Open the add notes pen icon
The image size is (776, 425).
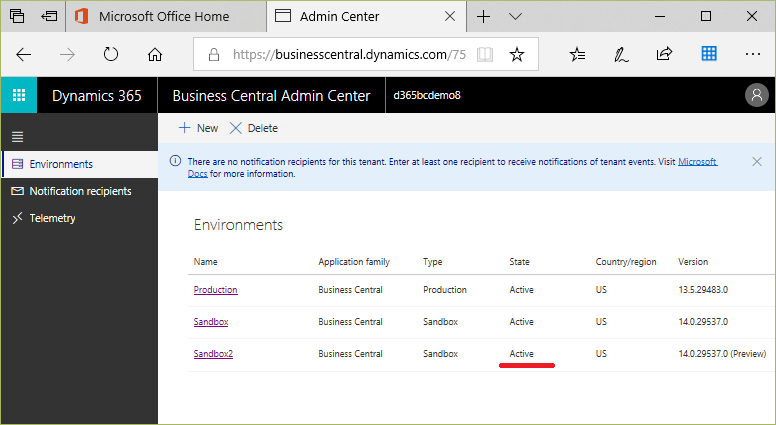pyautogui.click(x=621, y=54)
